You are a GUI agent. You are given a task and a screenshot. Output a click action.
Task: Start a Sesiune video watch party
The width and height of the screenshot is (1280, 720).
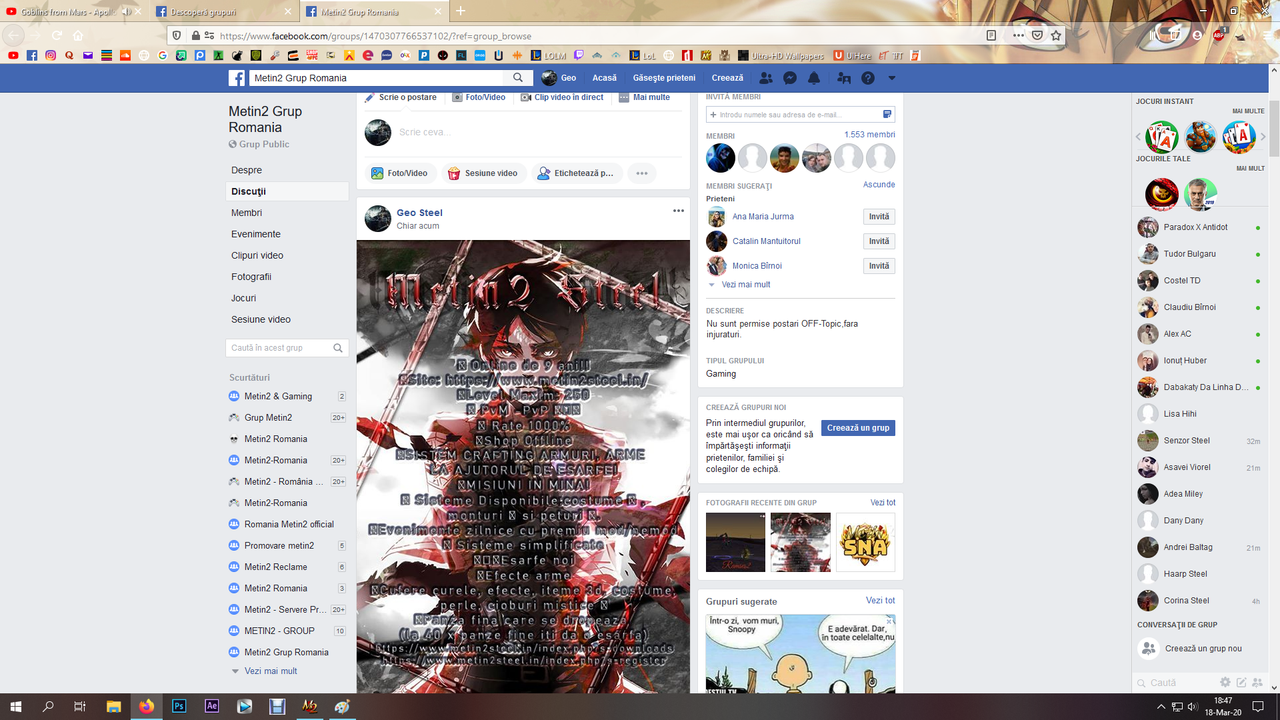pos(483,173)
